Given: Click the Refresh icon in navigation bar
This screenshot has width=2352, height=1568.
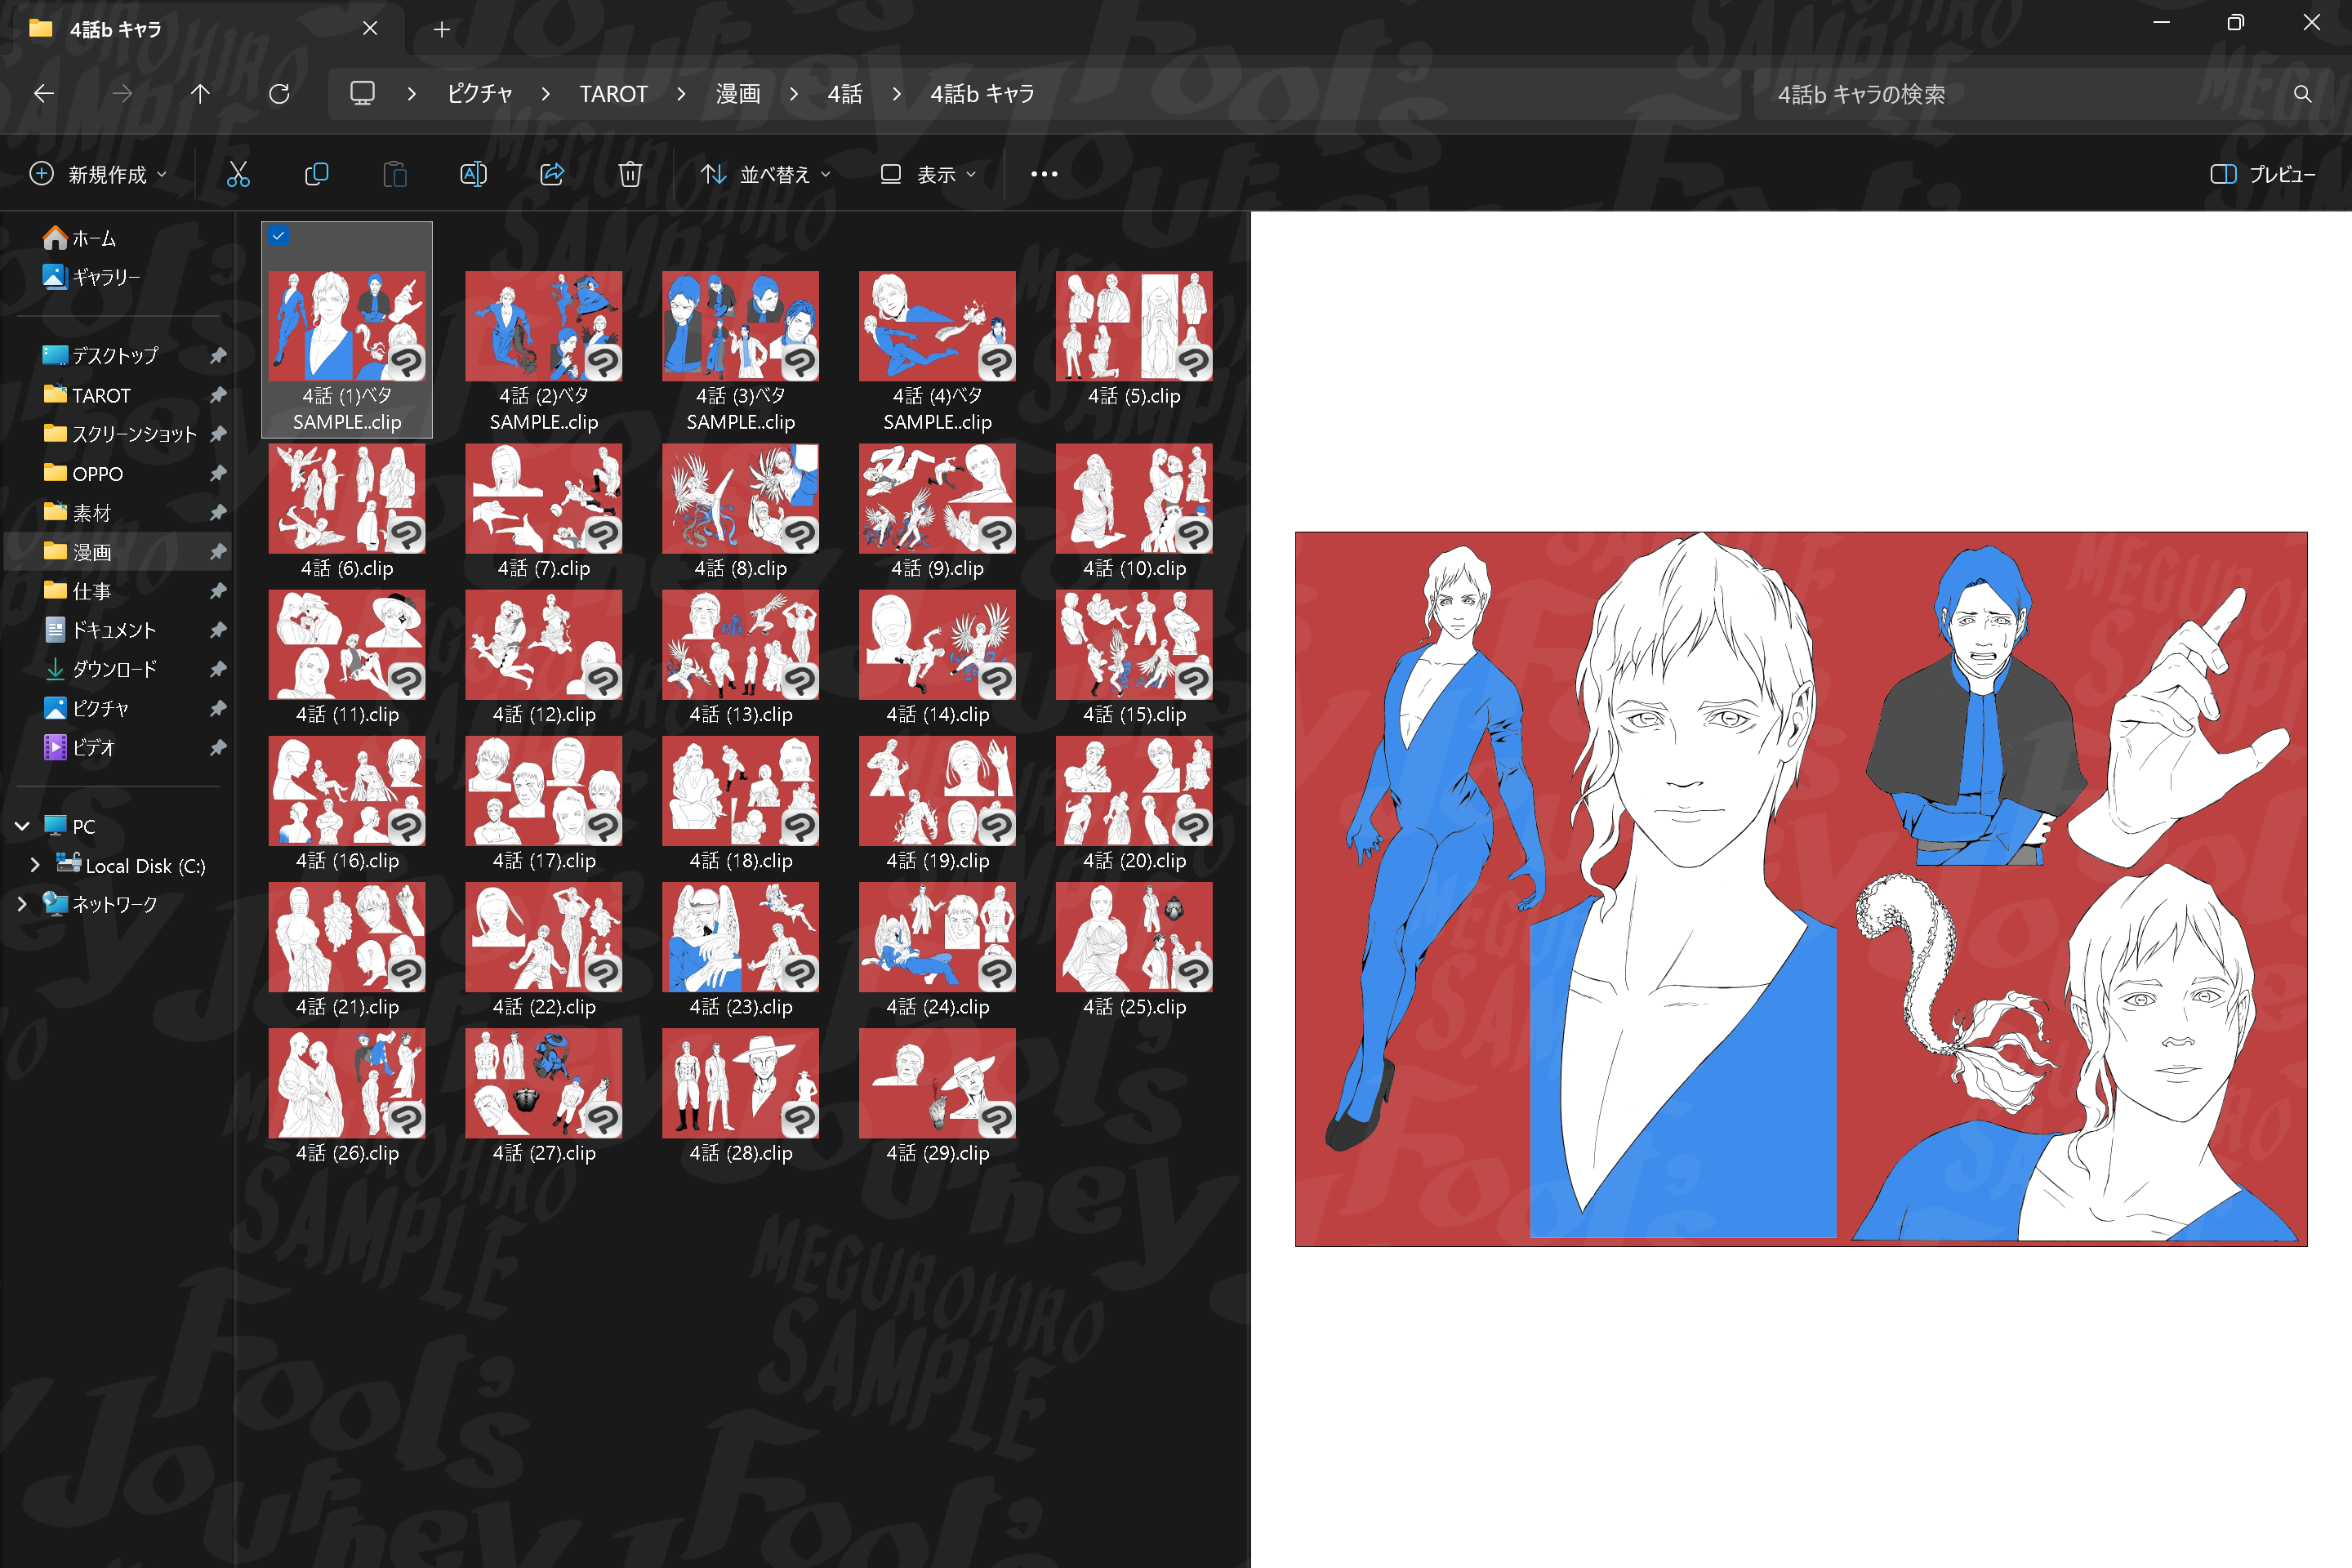Looking at the screenshot, I should point(280,94).
